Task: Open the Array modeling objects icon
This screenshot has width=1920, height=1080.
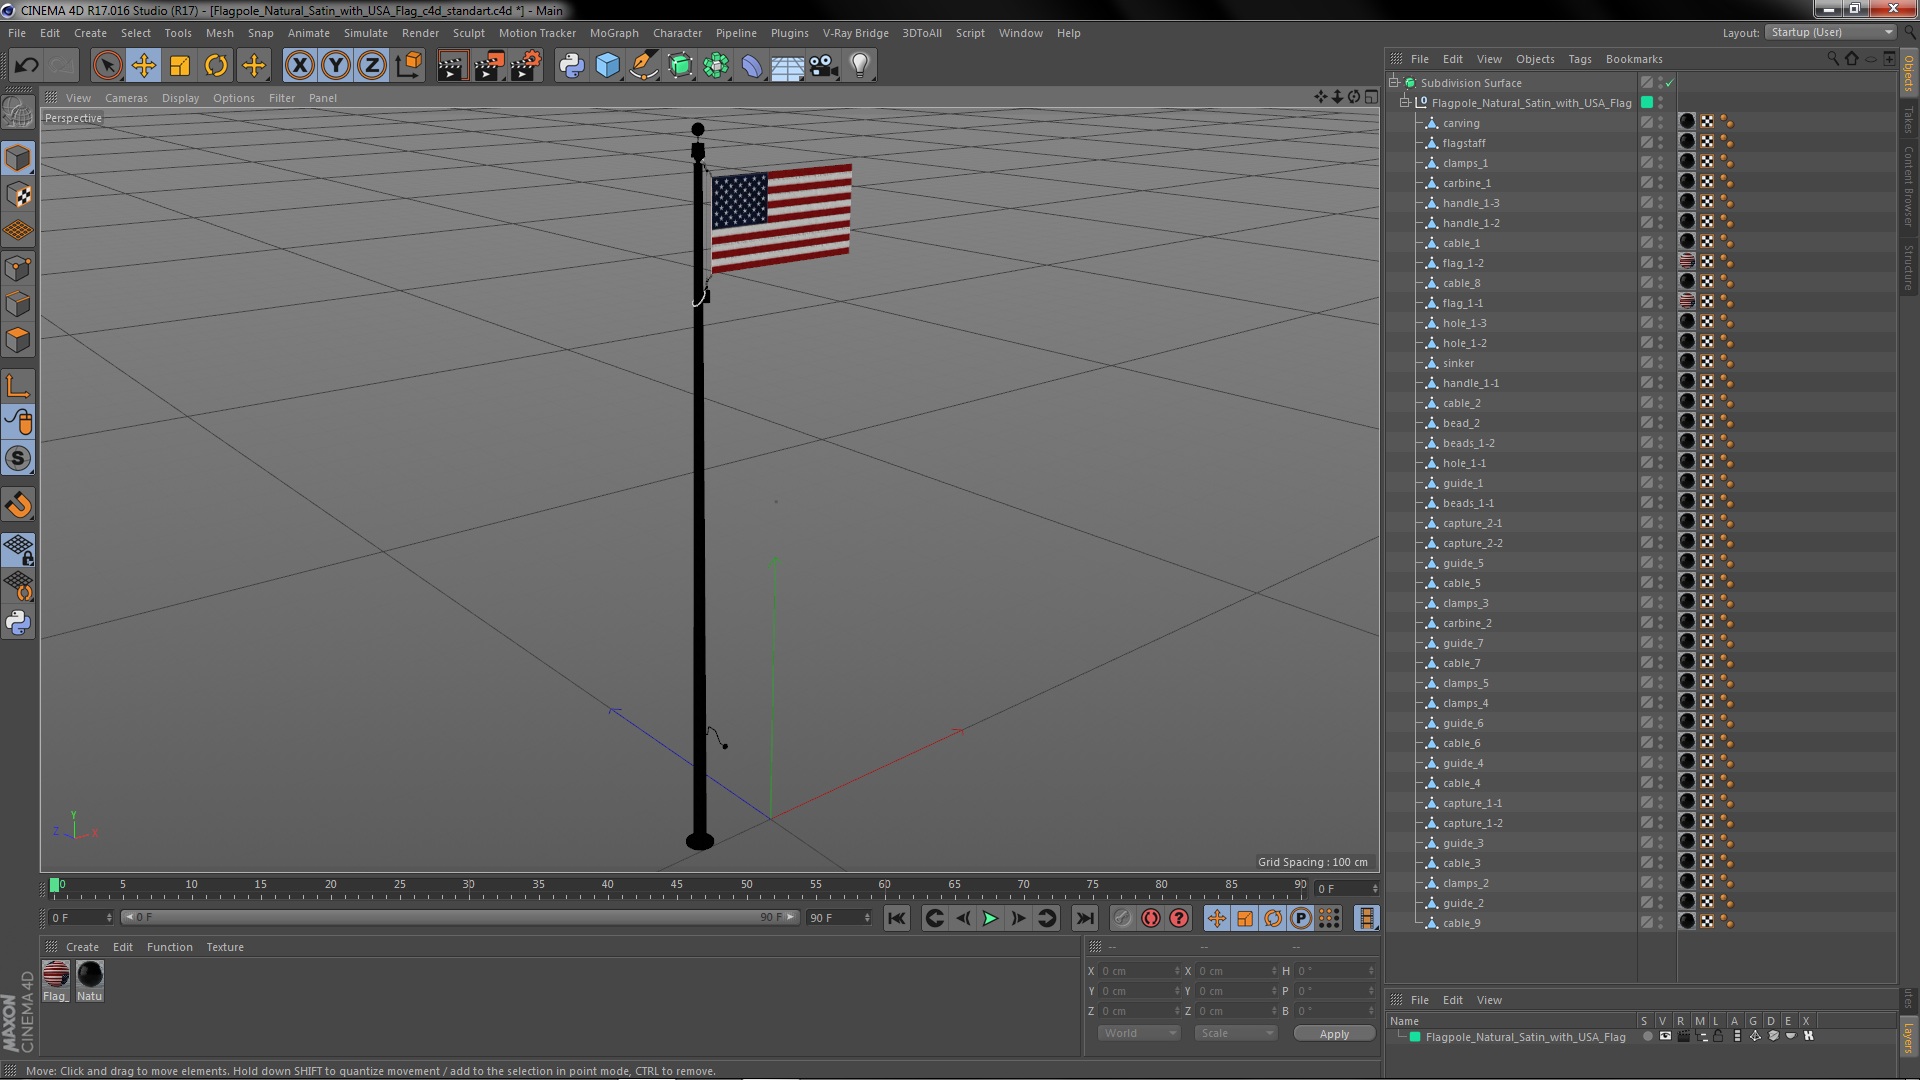Action: (x=716, y=66)
